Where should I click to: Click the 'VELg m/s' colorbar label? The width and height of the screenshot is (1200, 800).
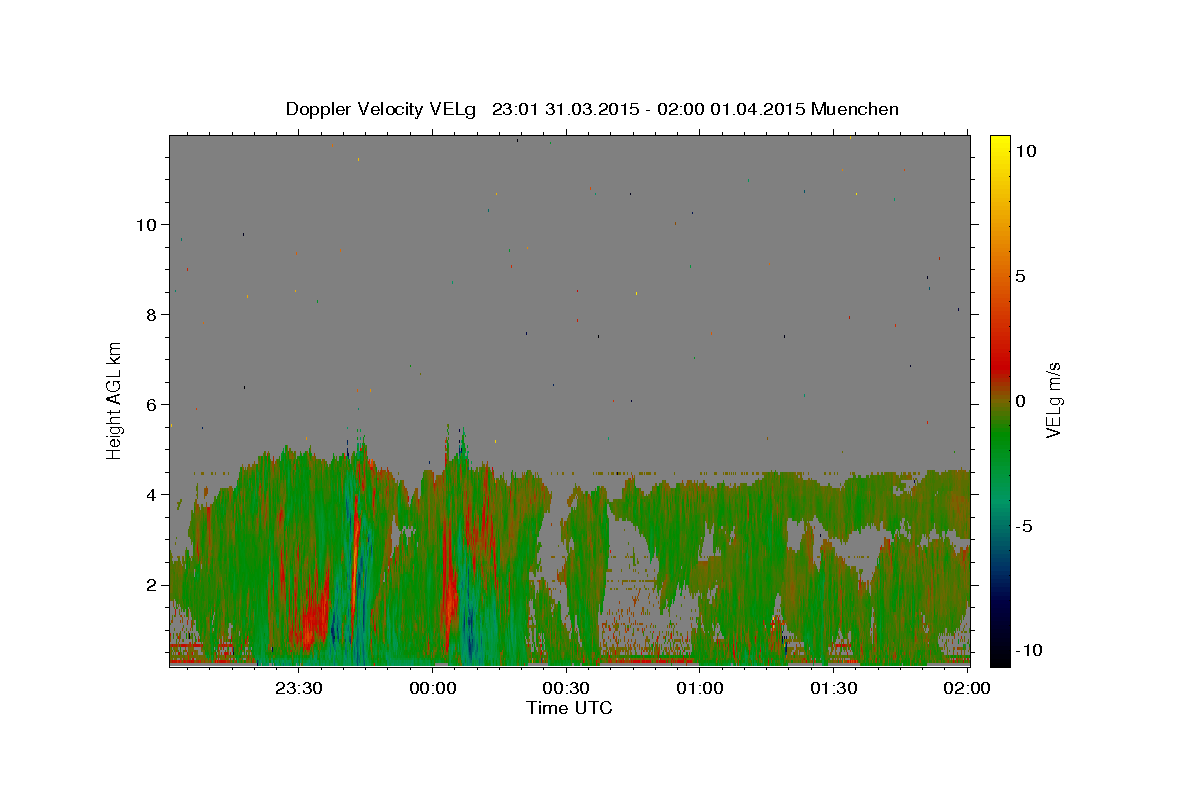(x=1053, y=401)
